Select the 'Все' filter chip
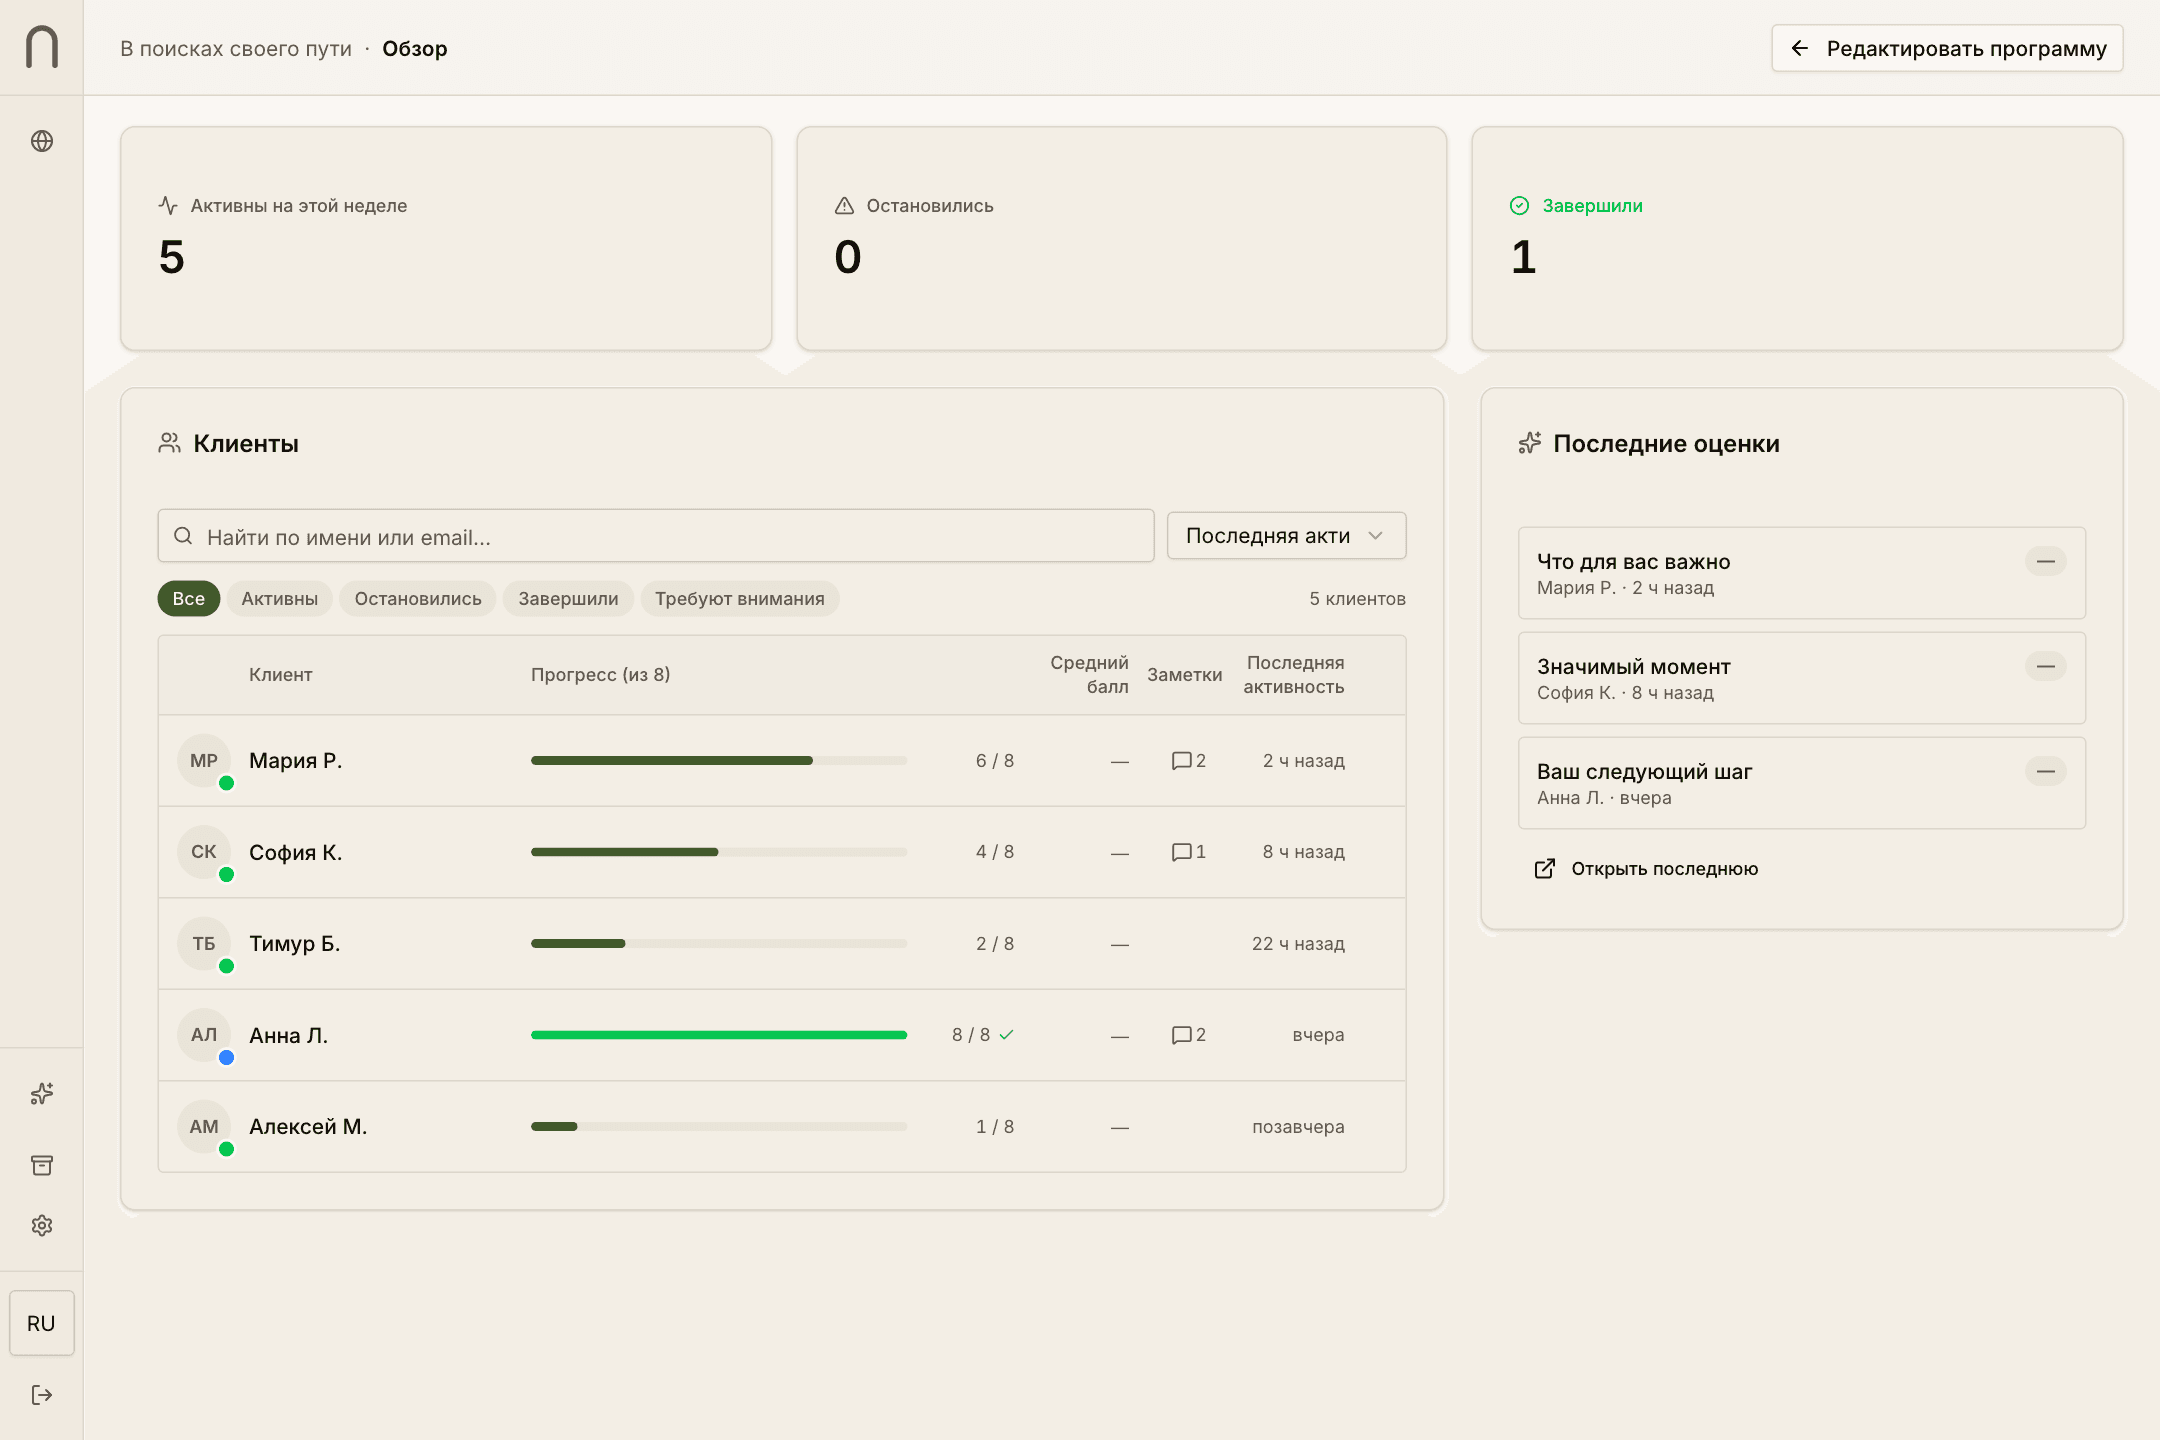 [188, 599]
